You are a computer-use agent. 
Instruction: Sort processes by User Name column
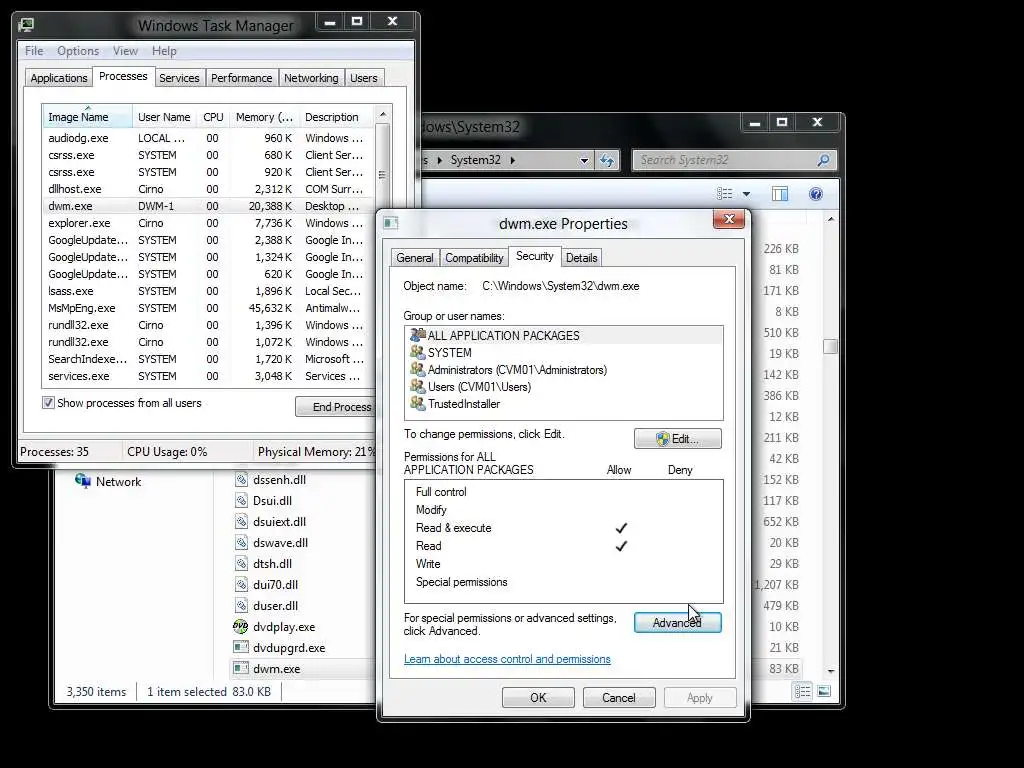(164, 117)
